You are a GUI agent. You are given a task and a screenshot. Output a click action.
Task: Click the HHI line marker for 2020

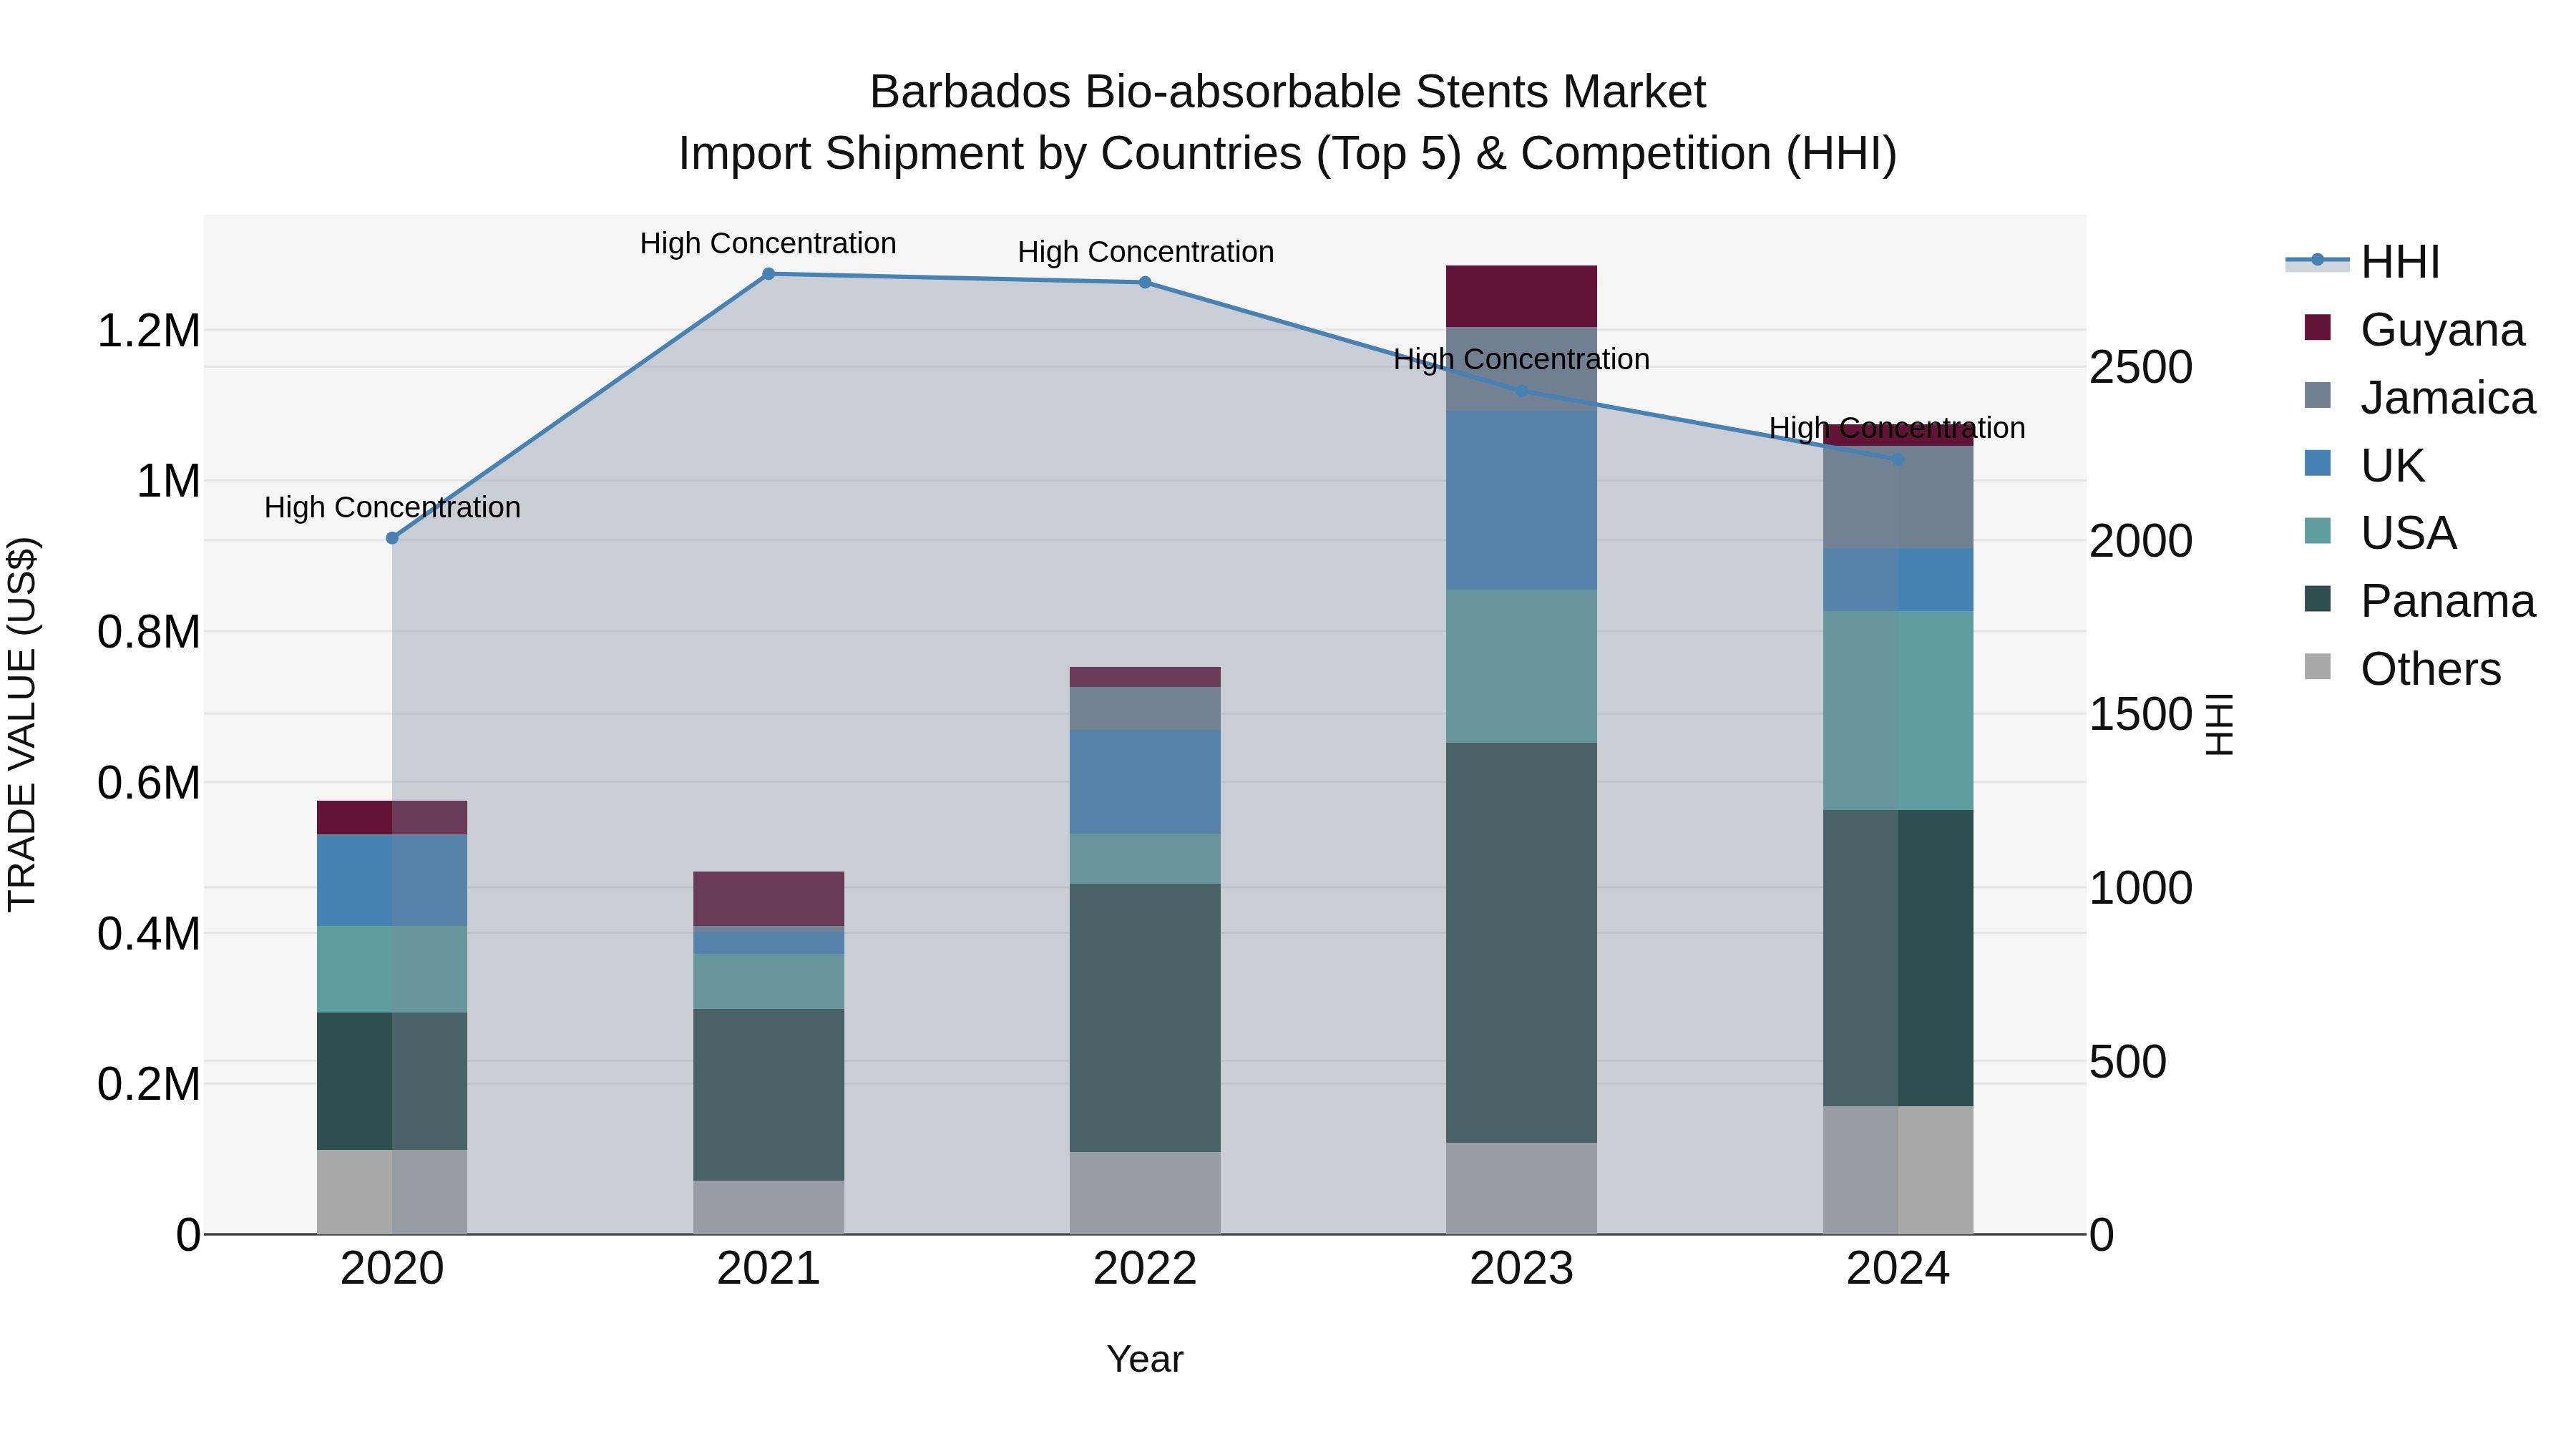point(392,538)
